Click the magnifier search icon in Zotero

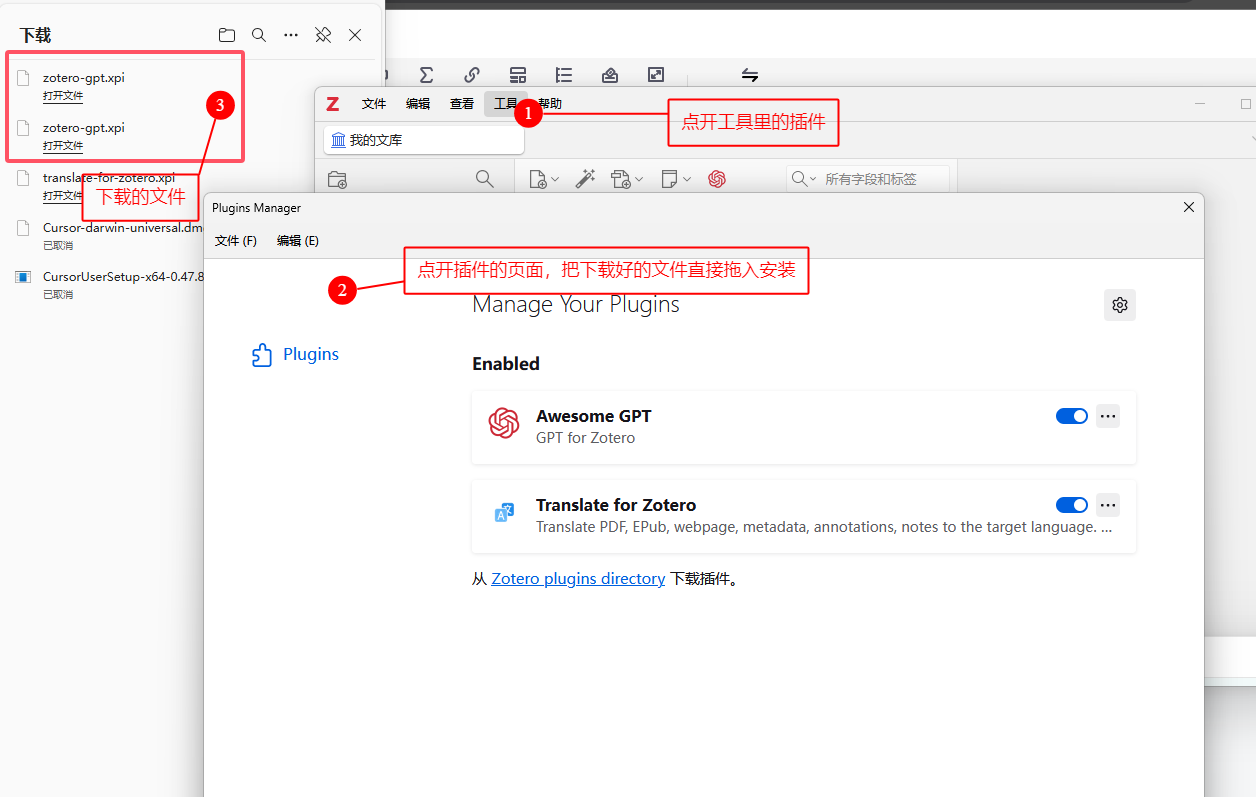pos(485,178)
